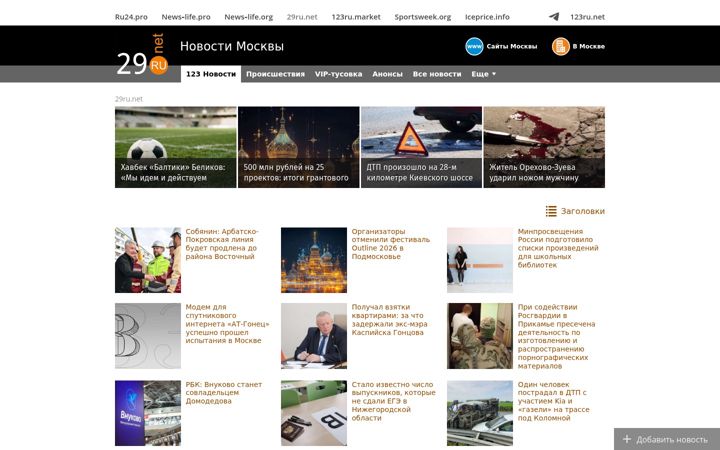Open headline Получал взятки квартирами
This screenshot has width=720, height=450.
[389, 320]
